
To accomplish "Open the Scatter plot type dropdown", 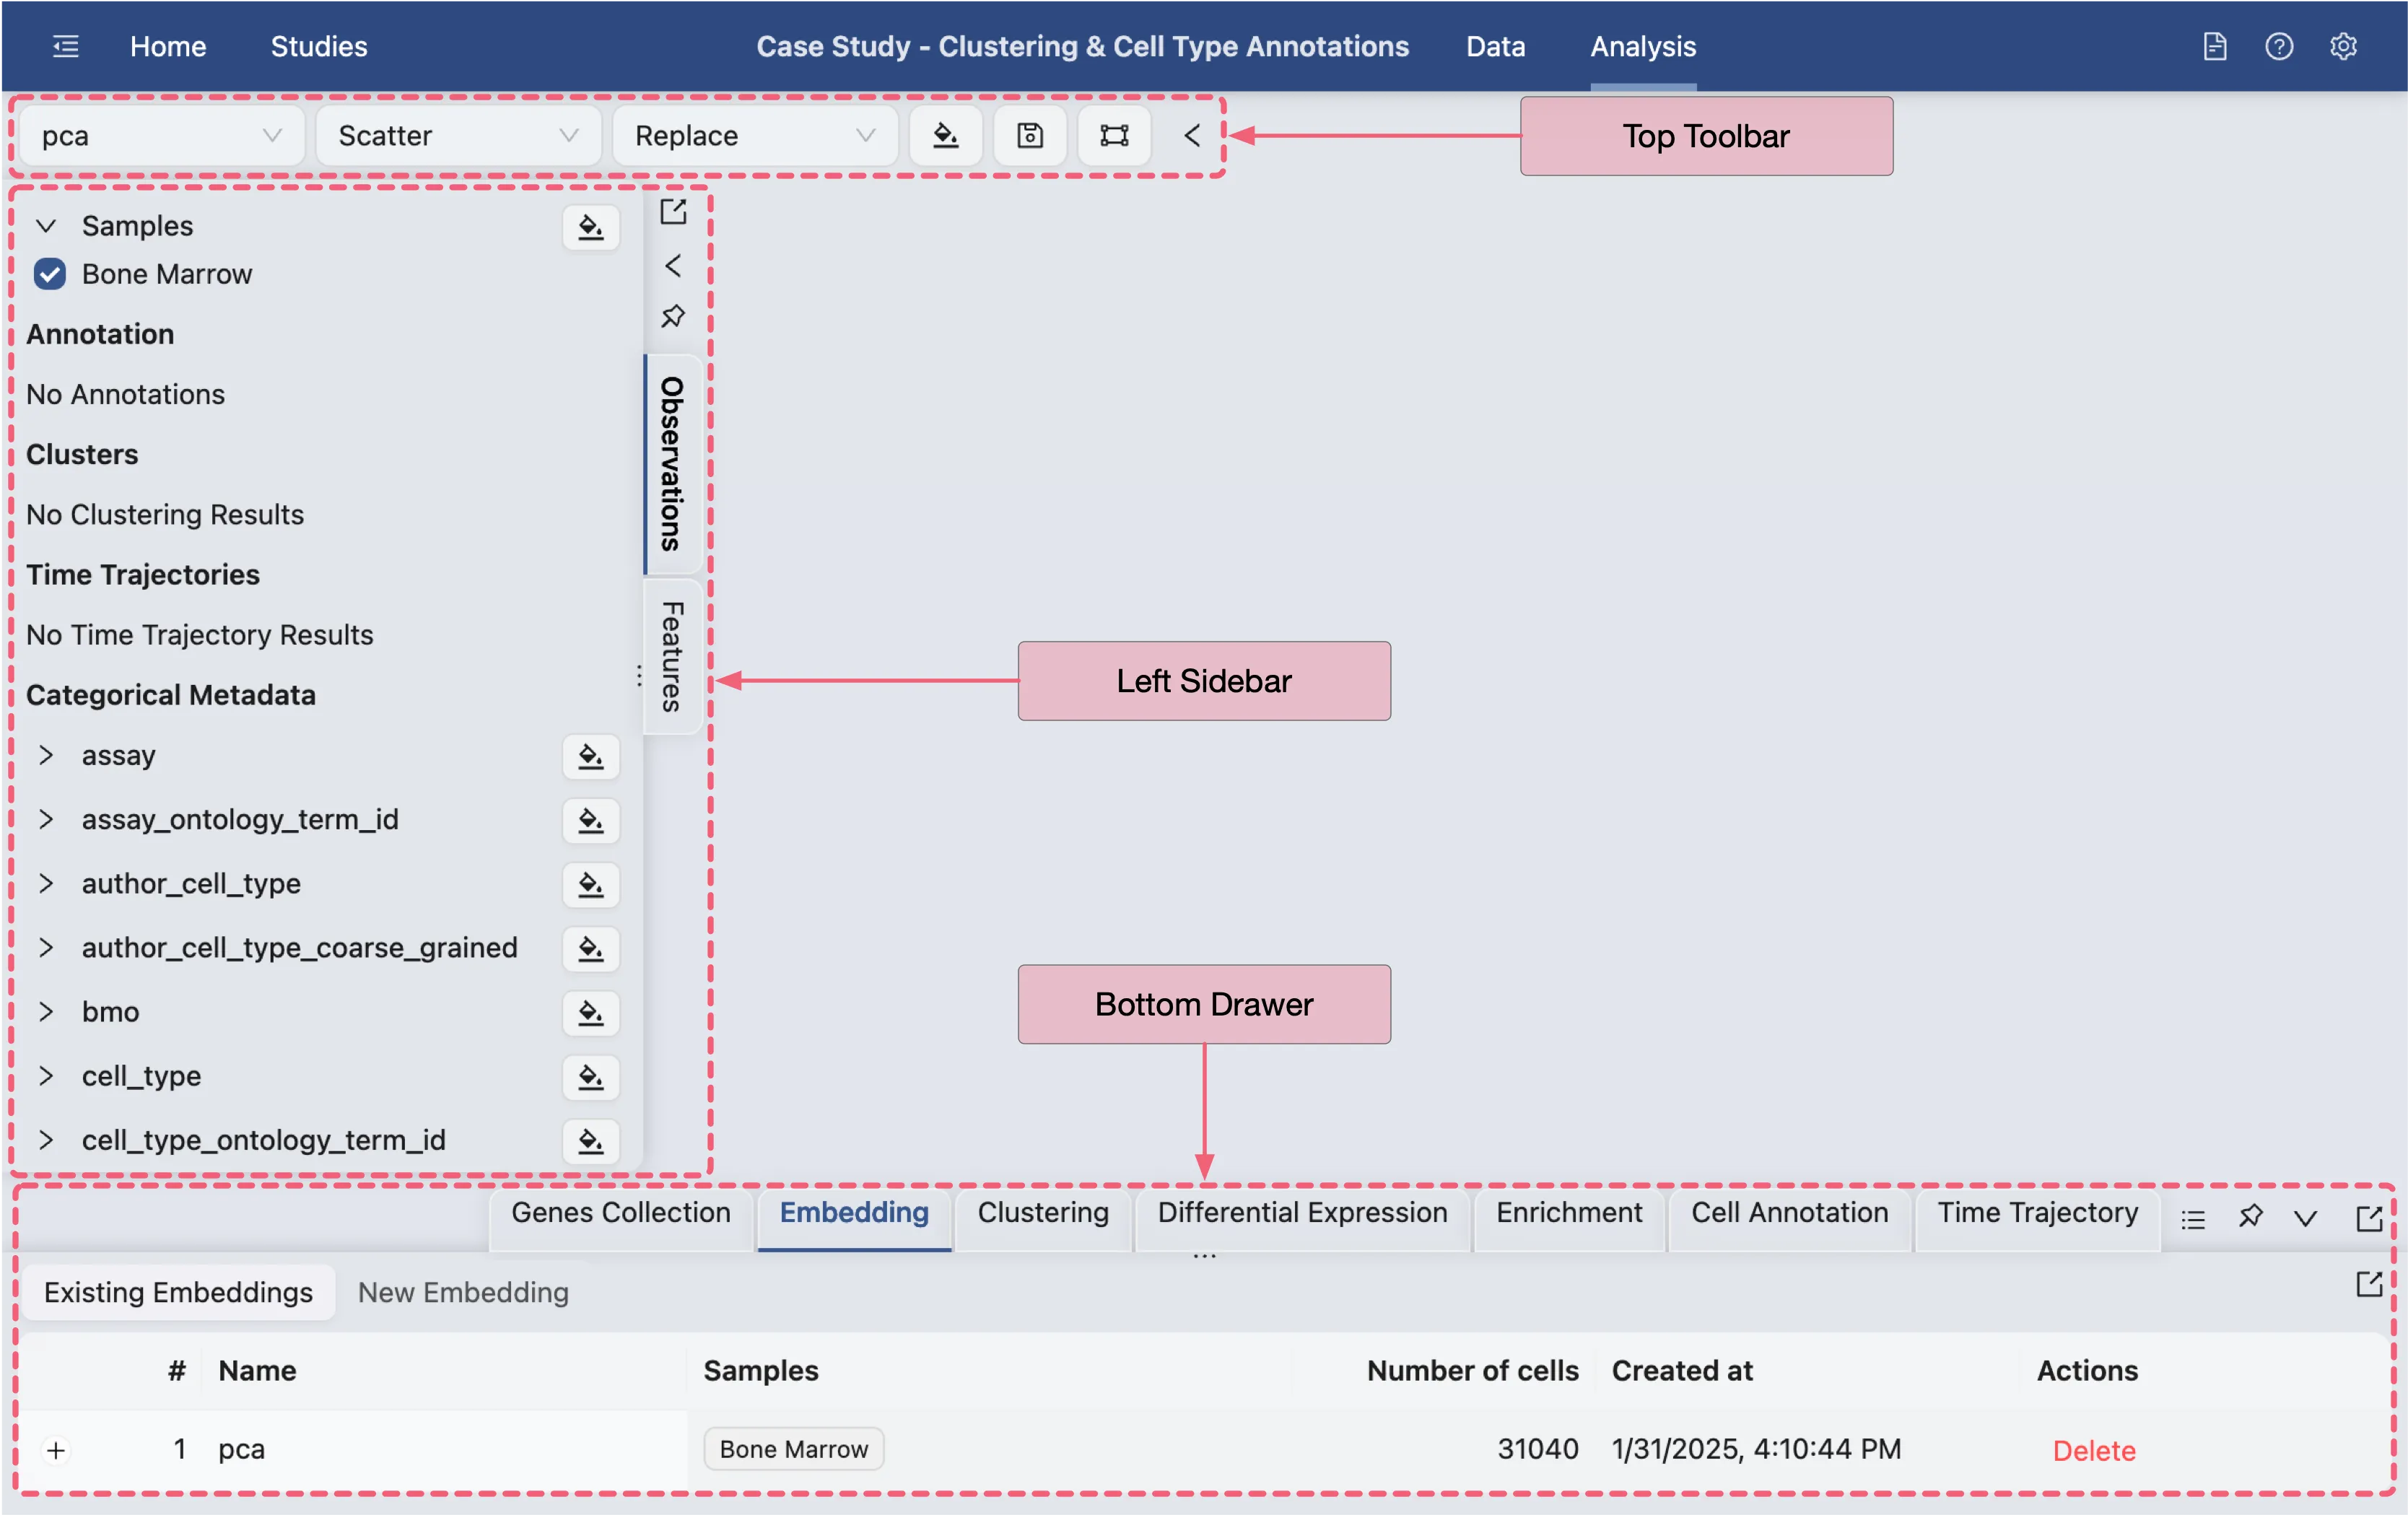I will click(457, 135).
